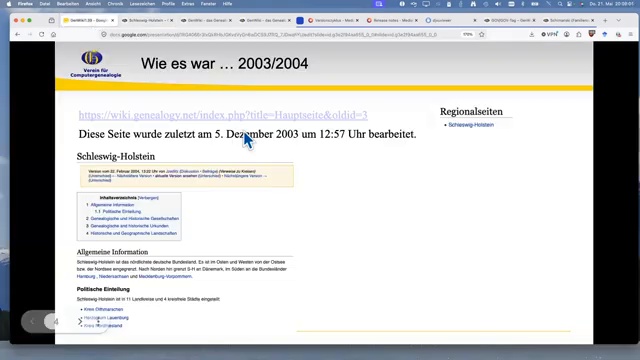Open the extensions puzzle icon
This screenshot has height=360, width=640.
tap(579, 35)
